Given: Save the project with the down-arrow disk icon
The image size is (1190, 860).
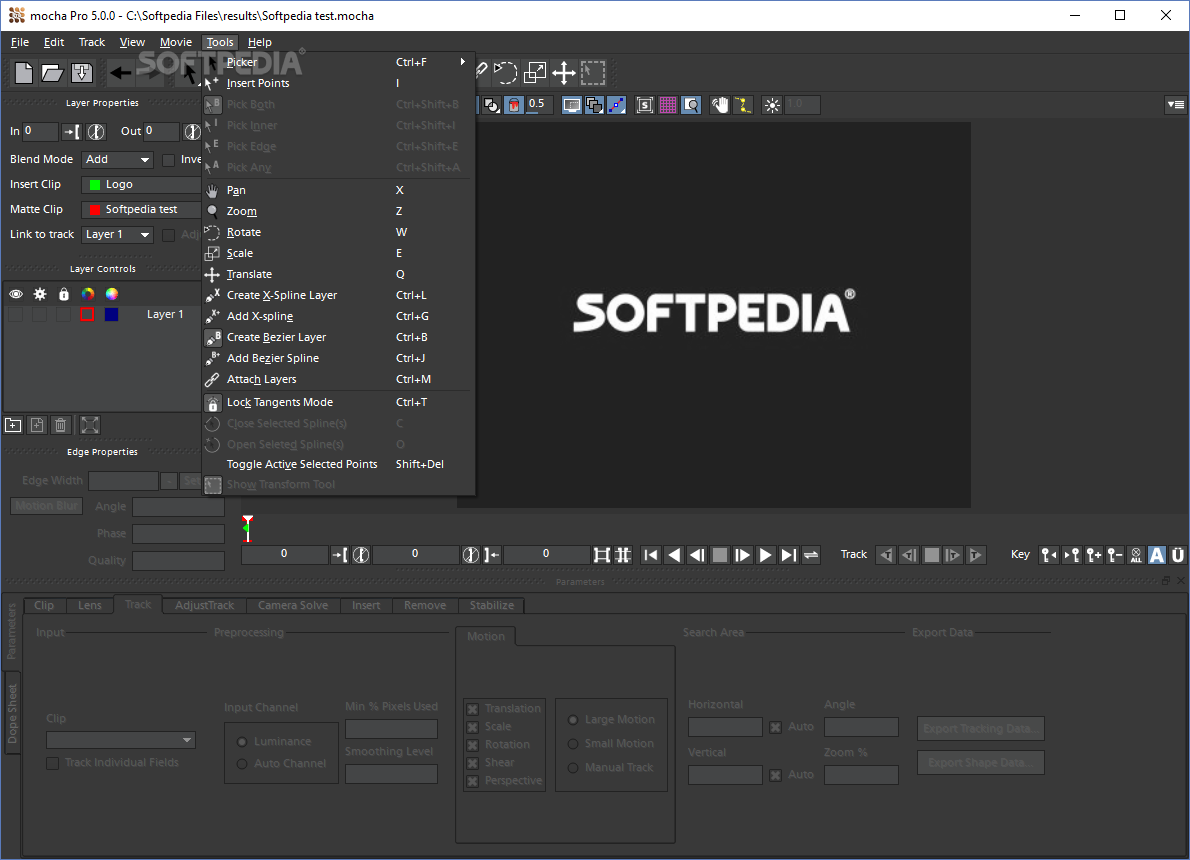Looking at the screenshot, I should pyautogui.click(x=82, y=73).
